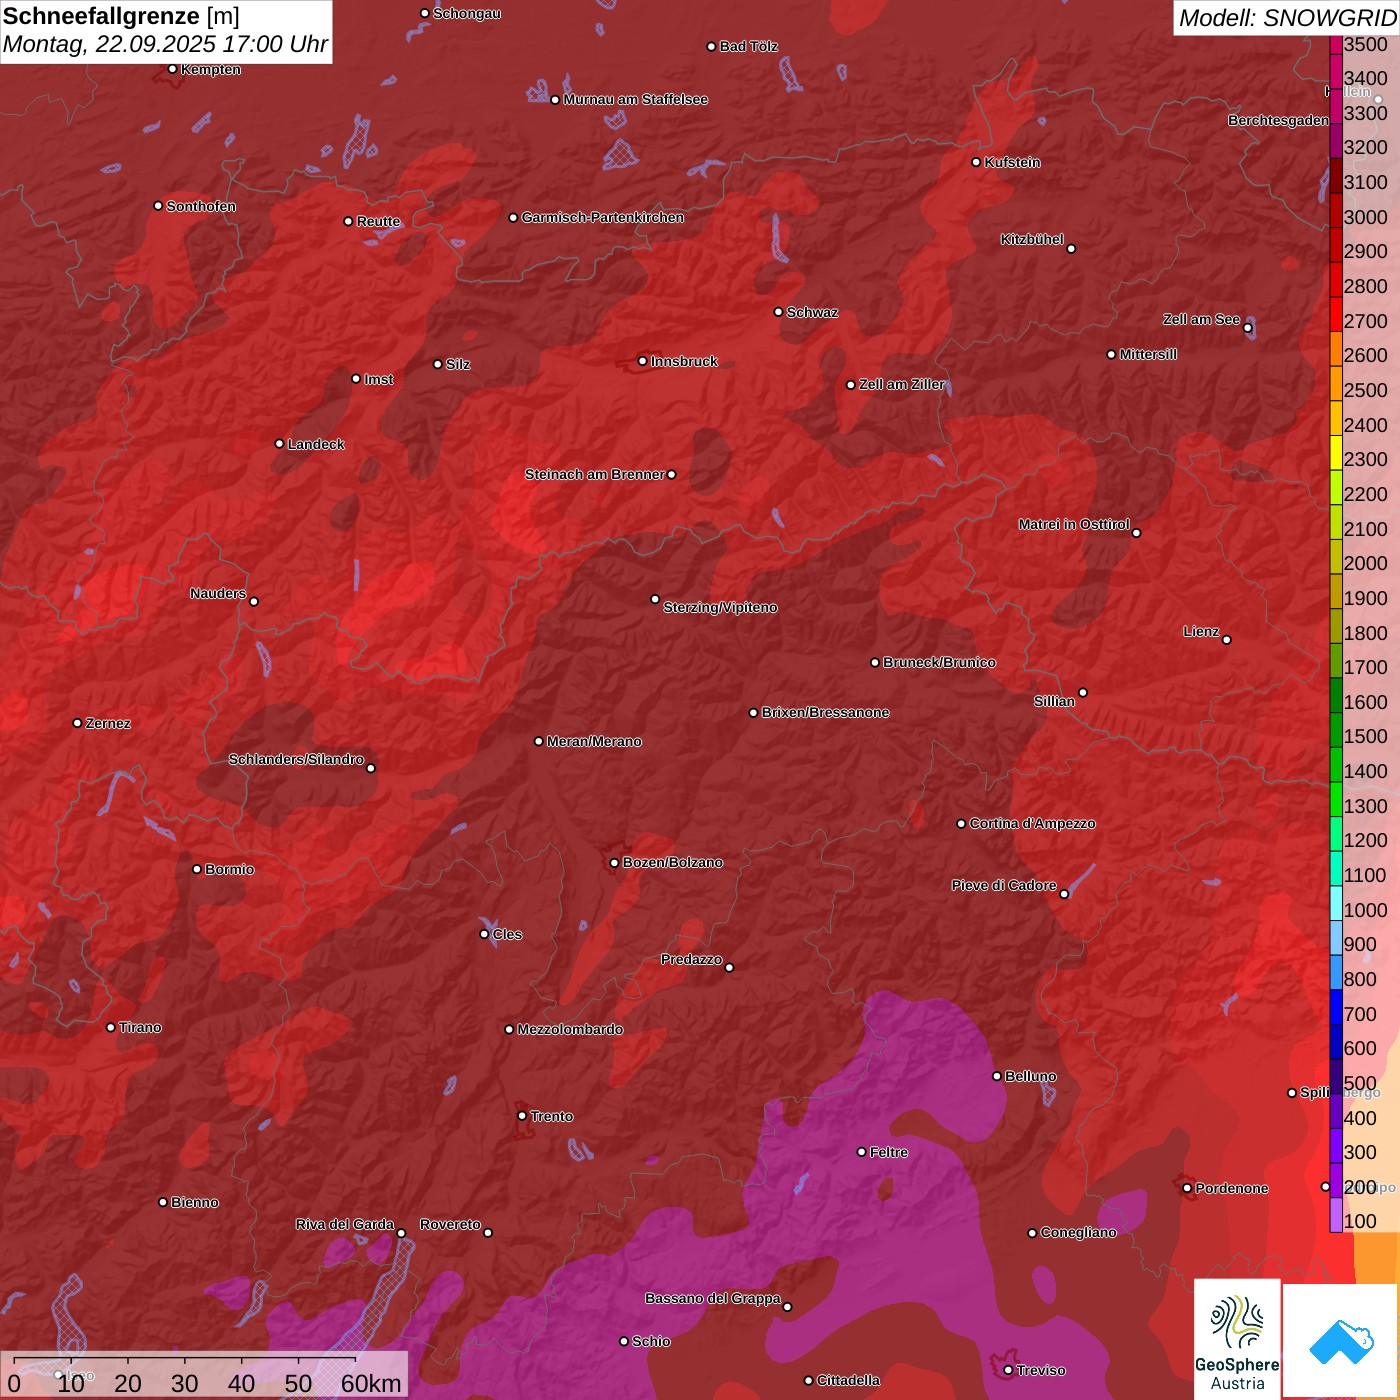Click the 'Schlanders/Silandro' map label
1400x1400 pixels.
tap(296, 760)
